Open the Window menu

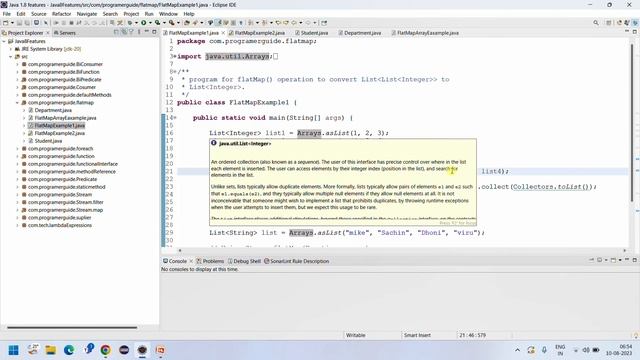click(x=168, y=14)
